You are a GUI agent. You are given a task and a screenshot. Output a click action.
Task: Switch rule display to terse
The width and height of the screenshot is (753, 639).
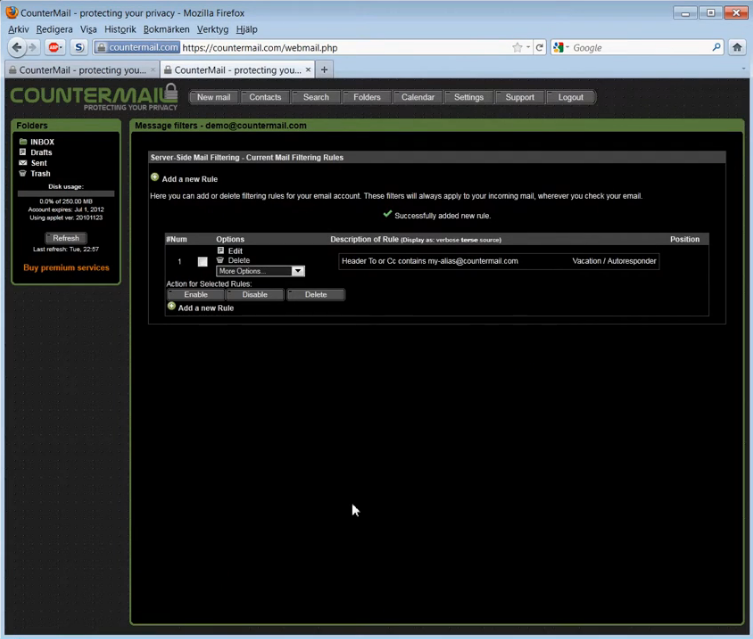(x=468, y=240)
